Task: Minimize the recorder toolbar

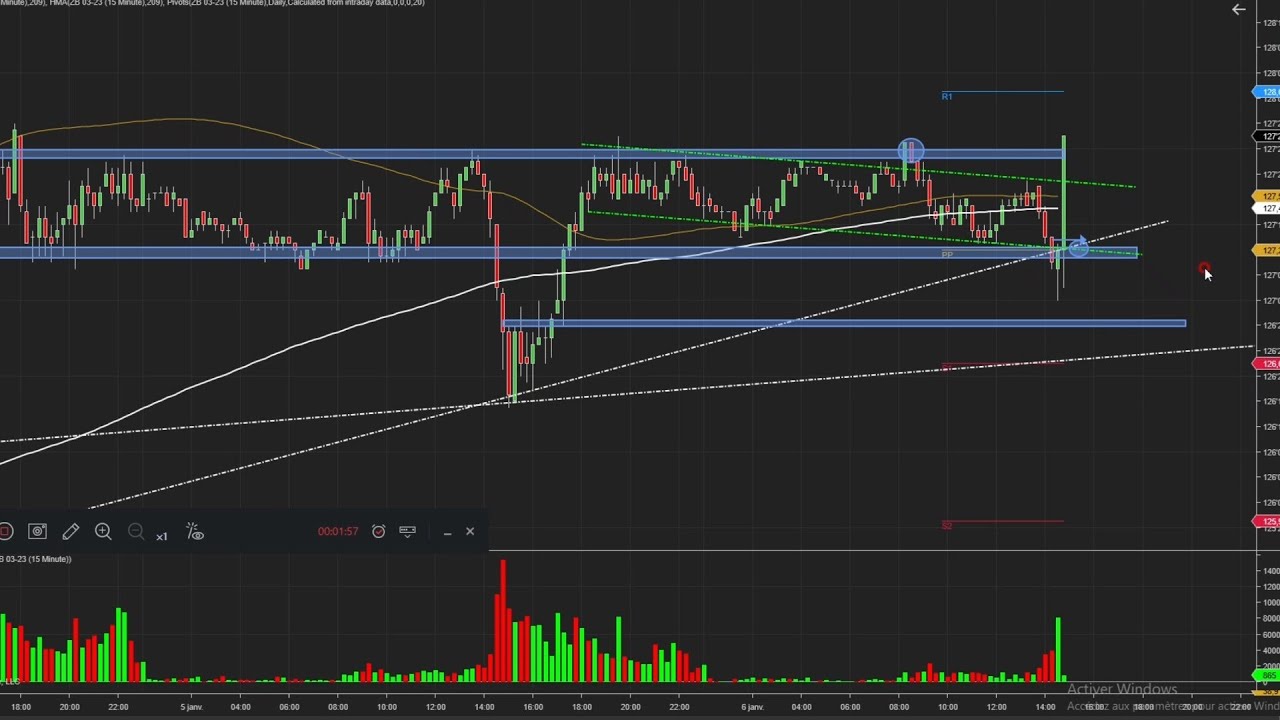Action: pyautogui.click(x=447, y=533)
